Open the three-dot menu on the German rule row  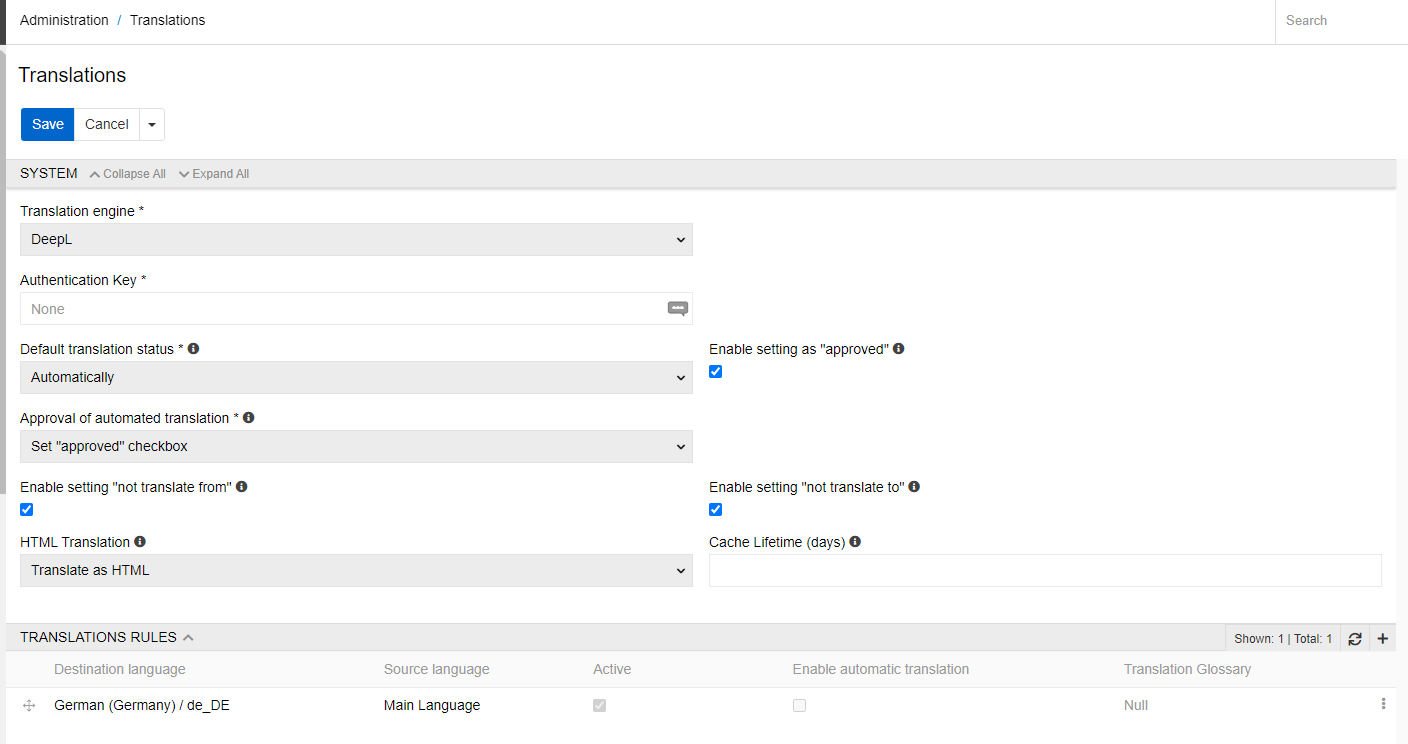(x=1384, y=705)
